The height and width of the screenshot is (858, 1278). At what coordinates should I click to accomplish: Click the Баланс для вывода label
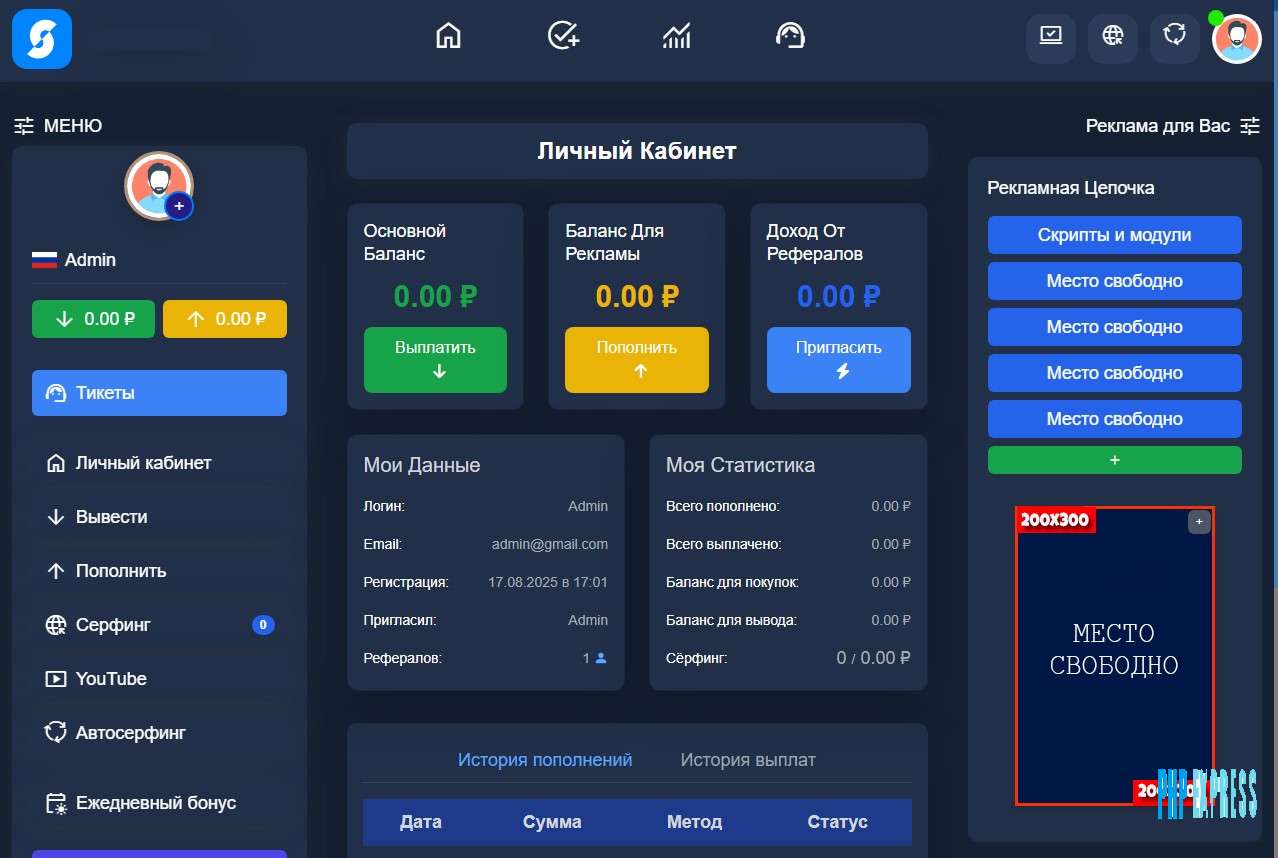point(732,620)
